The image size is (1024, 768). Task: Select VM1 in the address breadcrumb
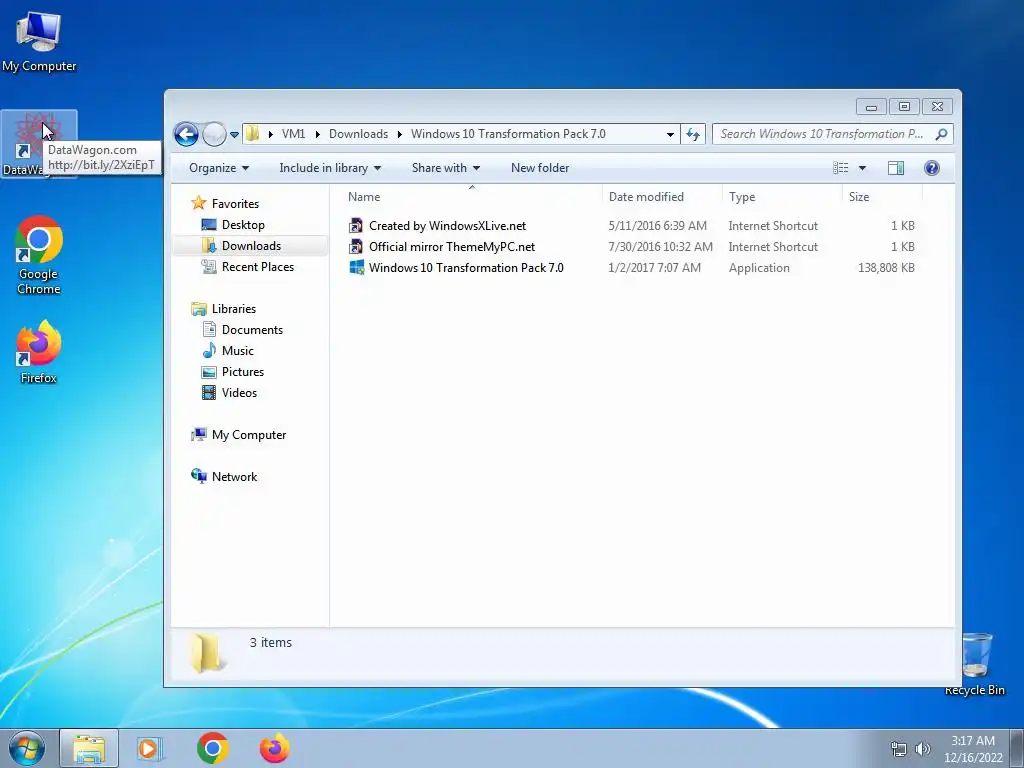pos(293,134)
